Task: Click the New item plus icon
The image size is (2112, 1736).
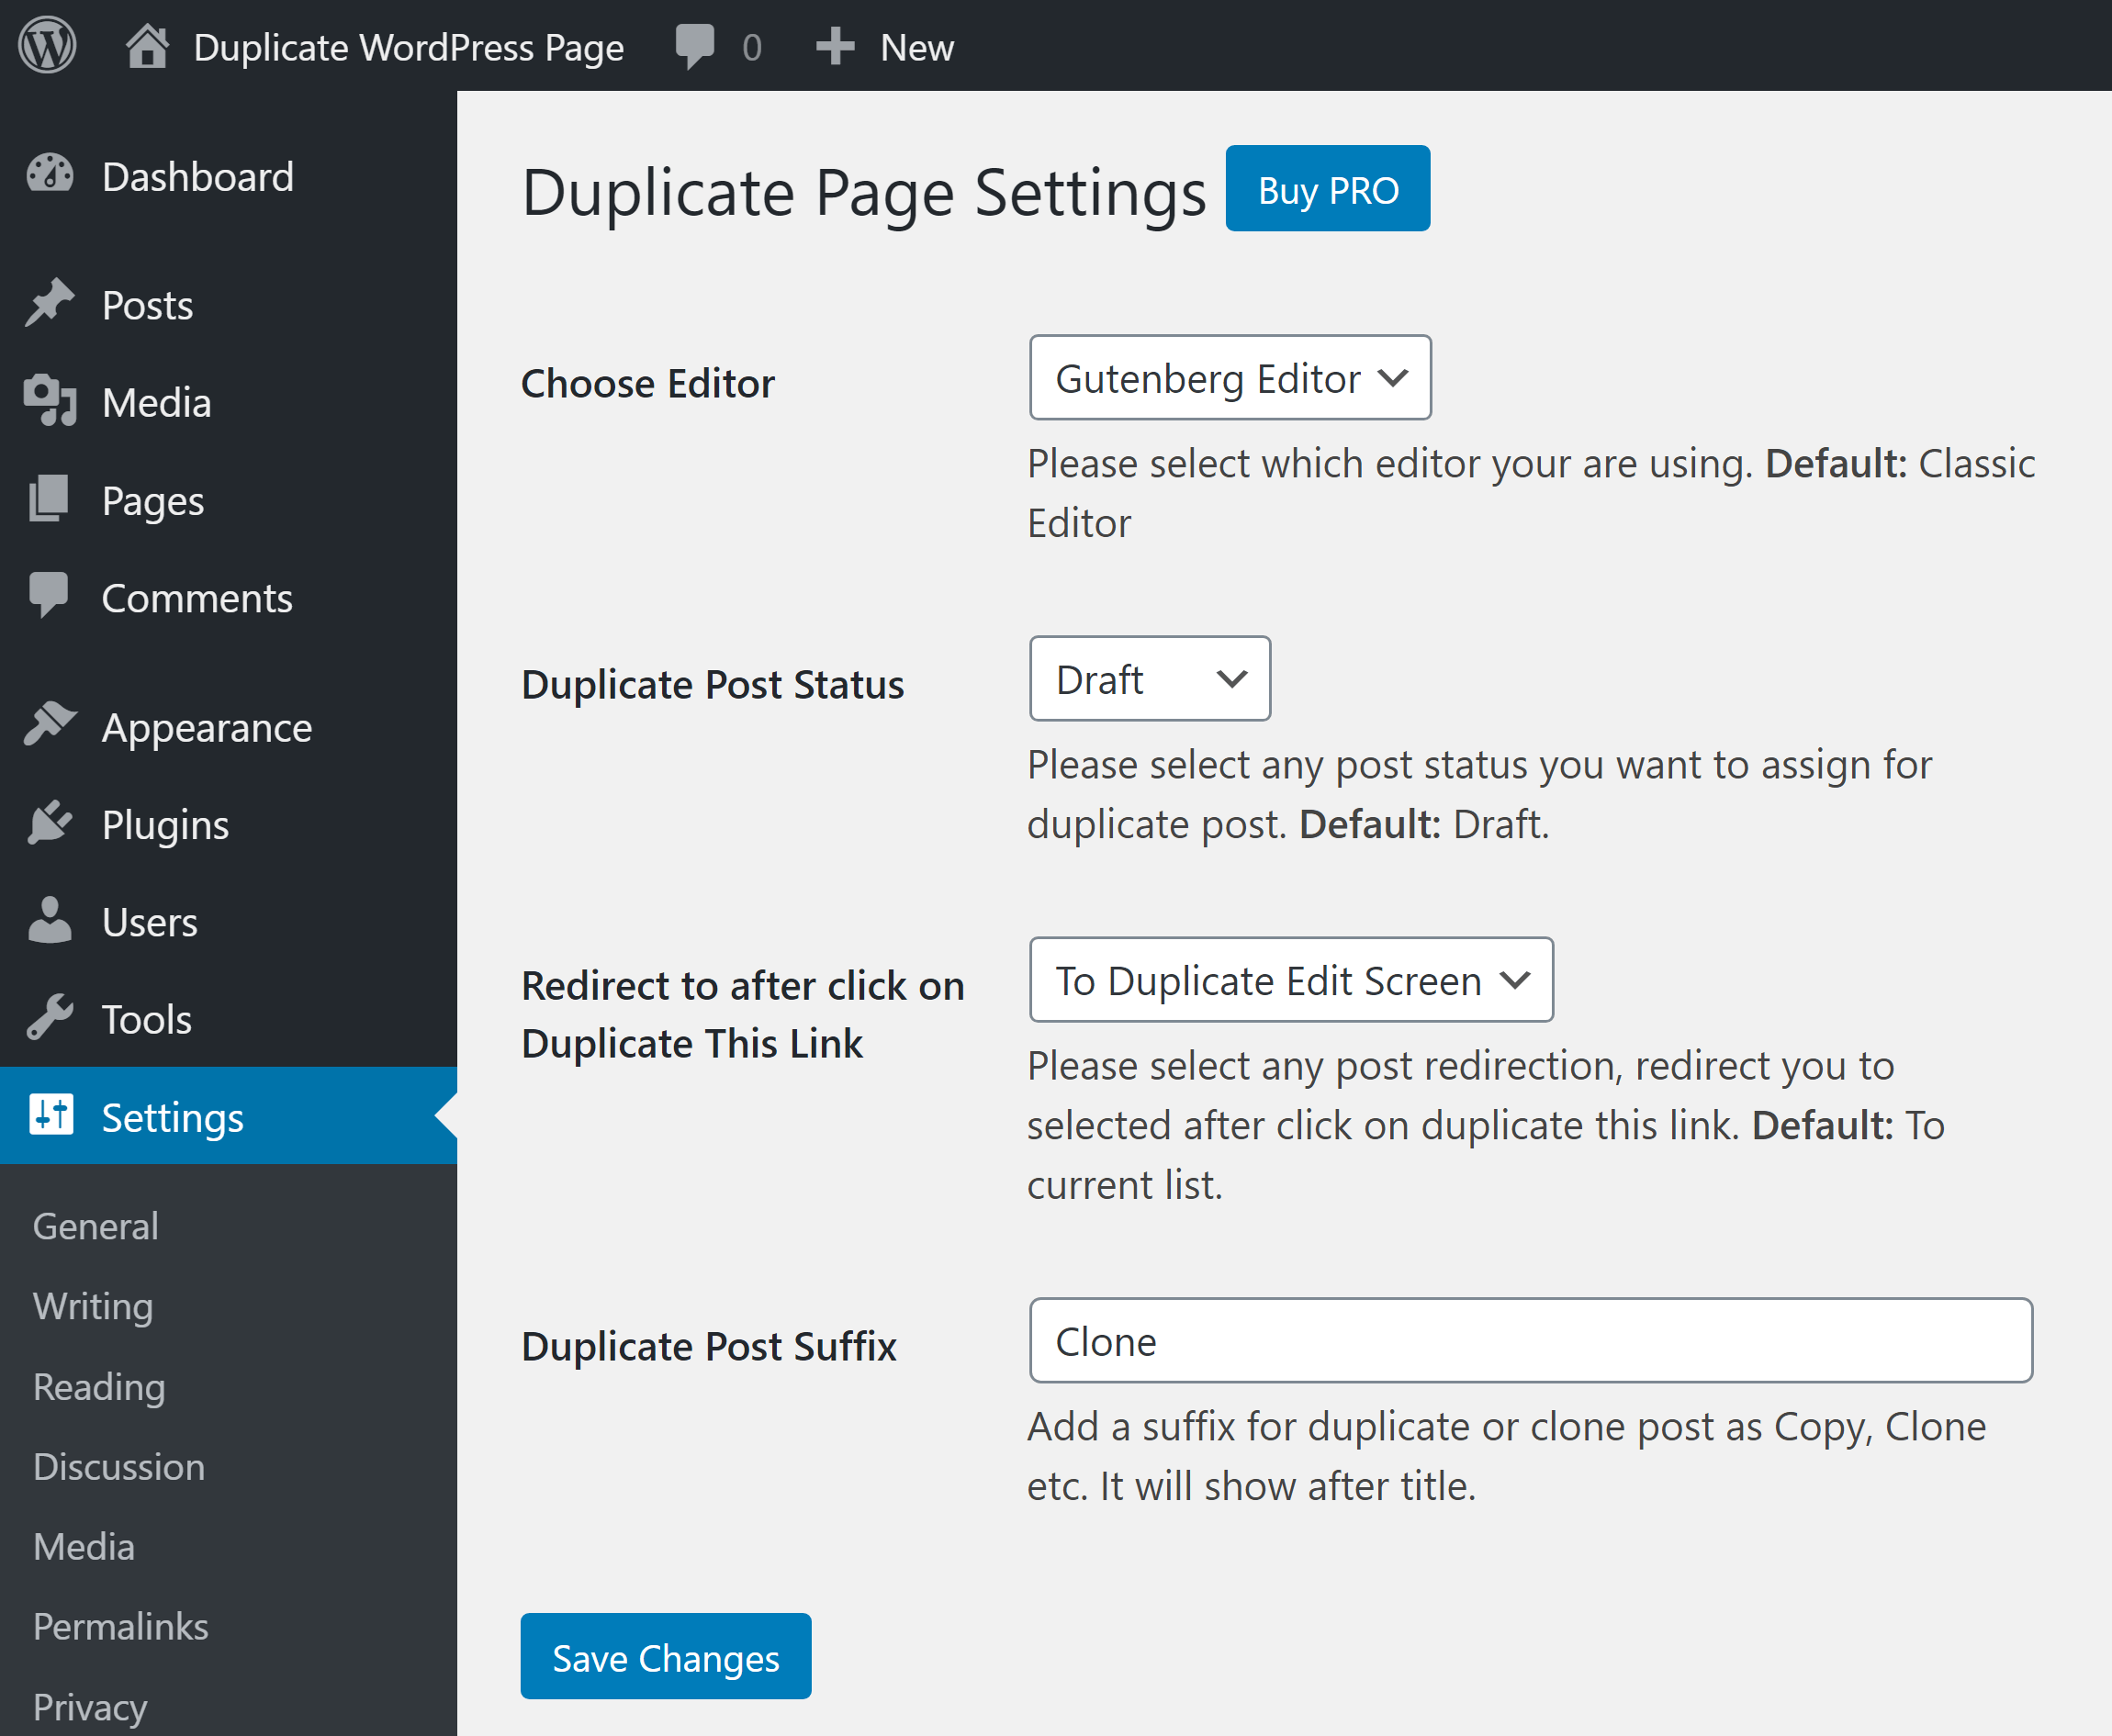Action: (836, 45)
